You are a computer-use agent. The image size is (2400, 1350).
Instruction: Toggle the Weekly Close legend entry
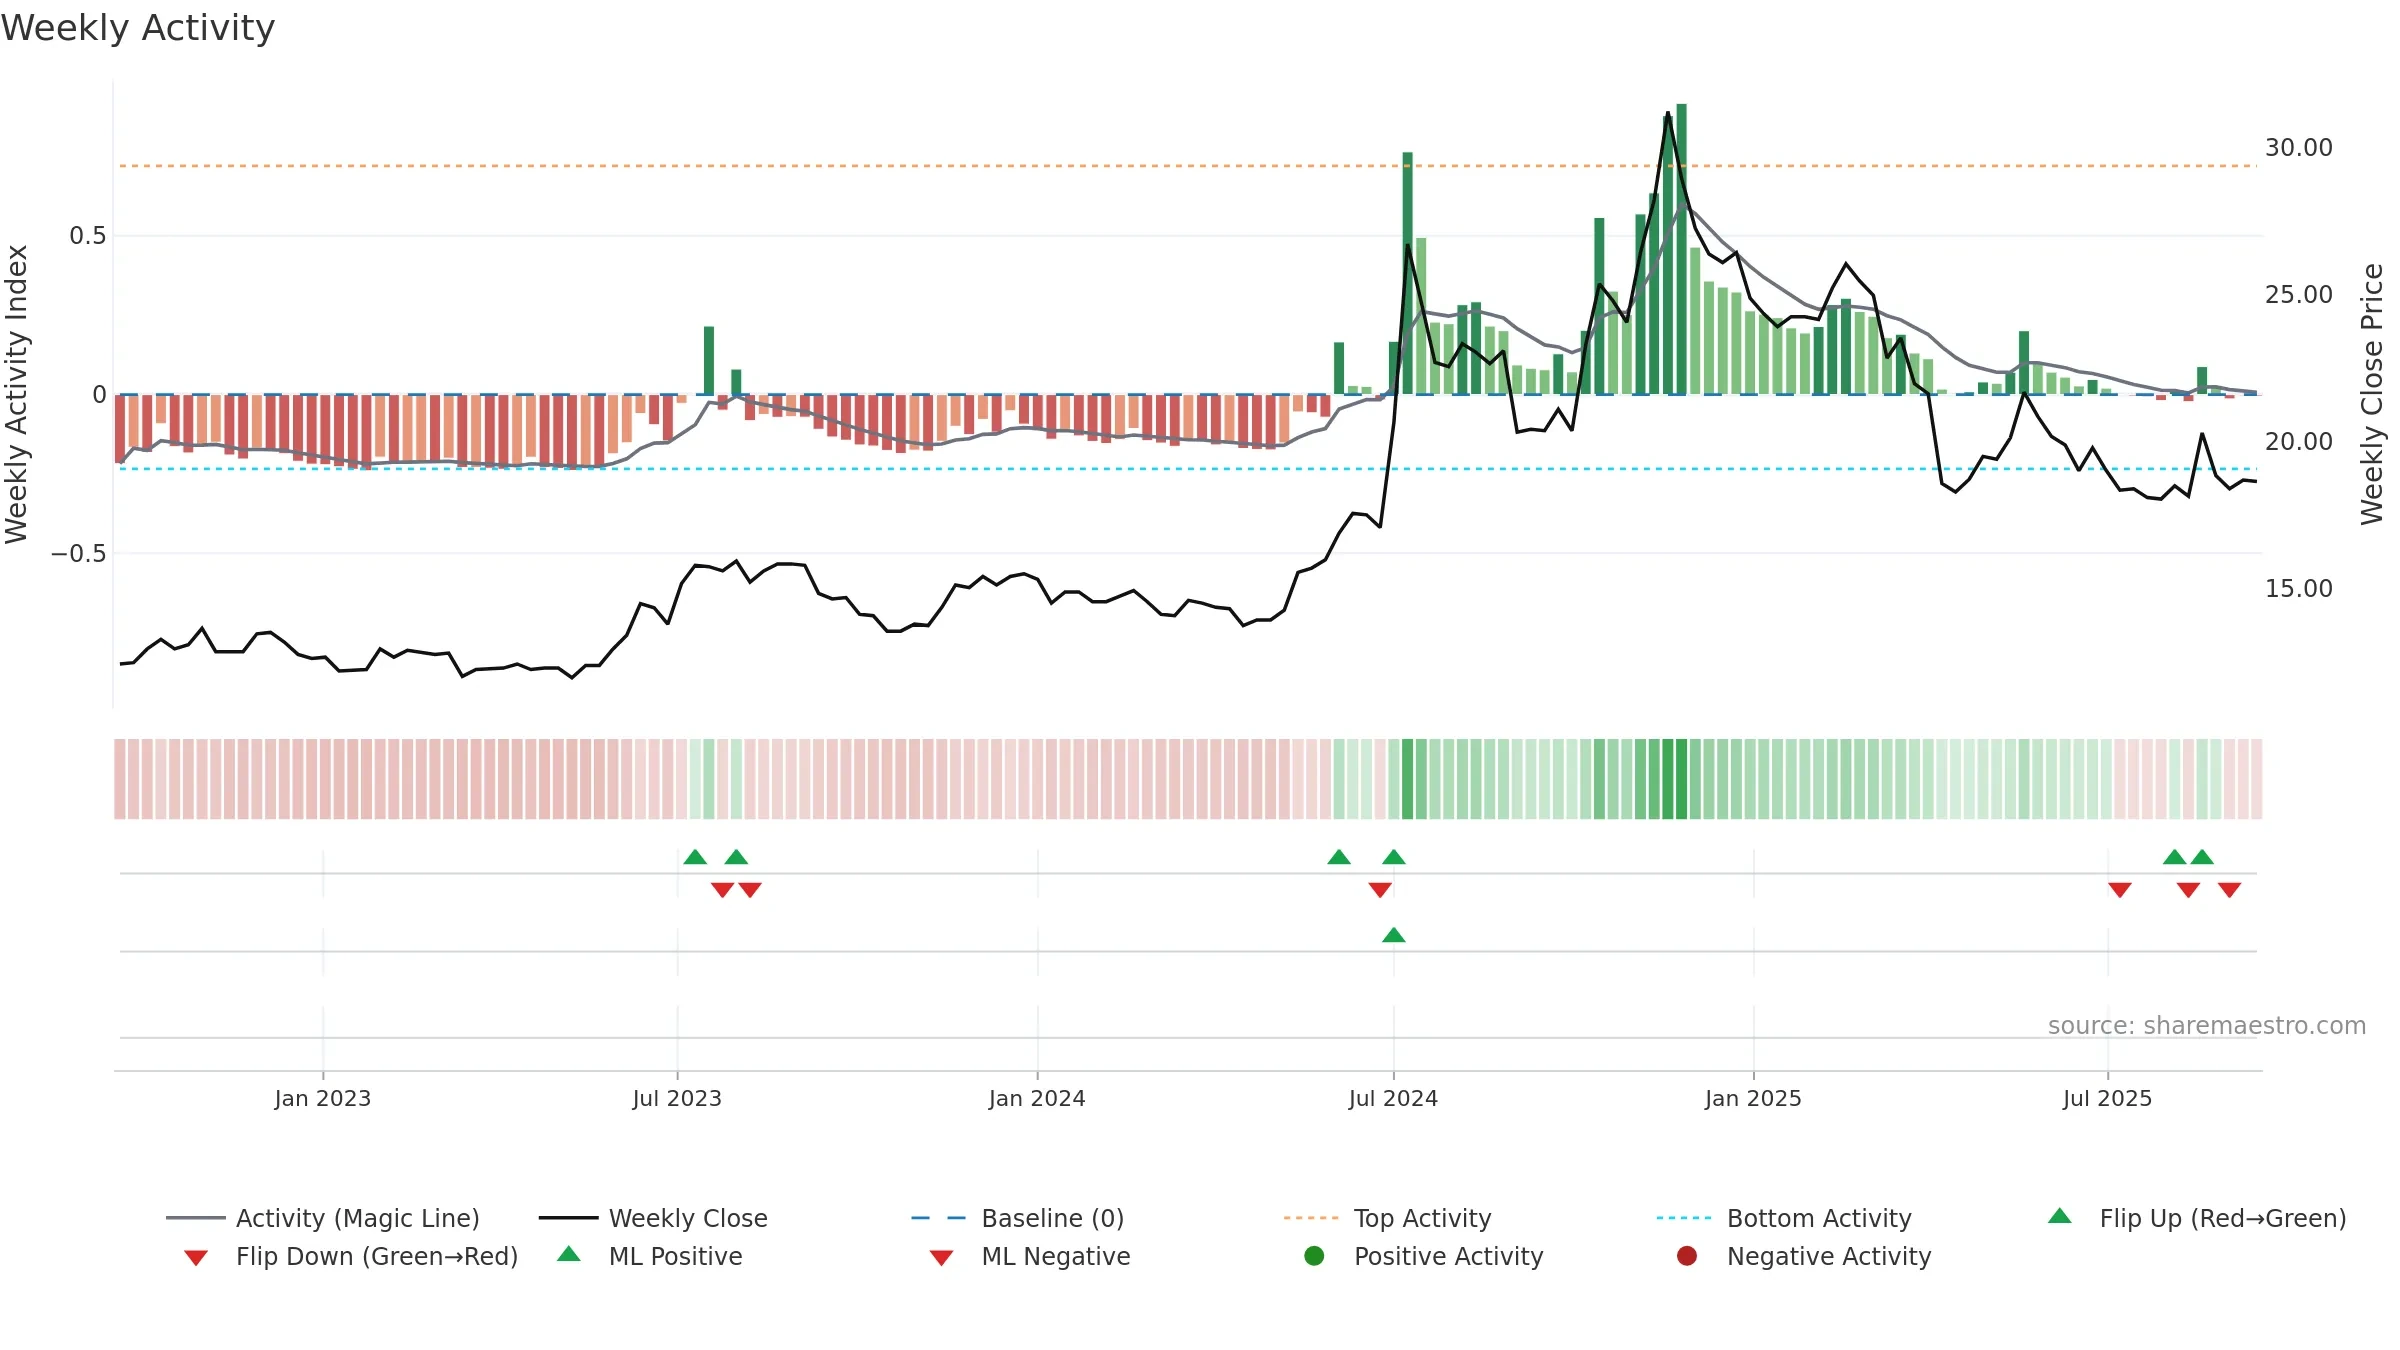click(x=653, y=1218)
